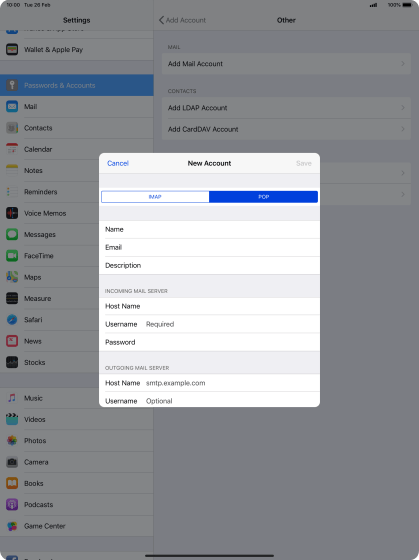Open Add LDAP Account chevron
This screenshot has height=560, width=419.
point(403,108)
